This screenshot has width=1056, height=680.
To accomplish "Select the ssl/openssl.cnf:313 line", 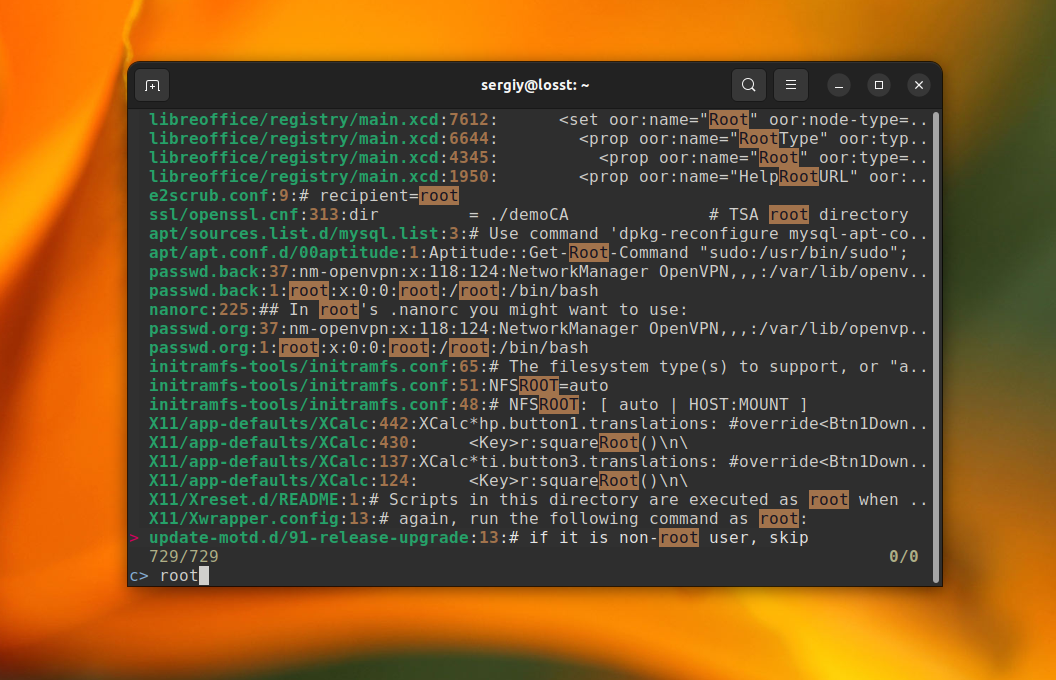I will pyautogui.click(x=528, y=215).
